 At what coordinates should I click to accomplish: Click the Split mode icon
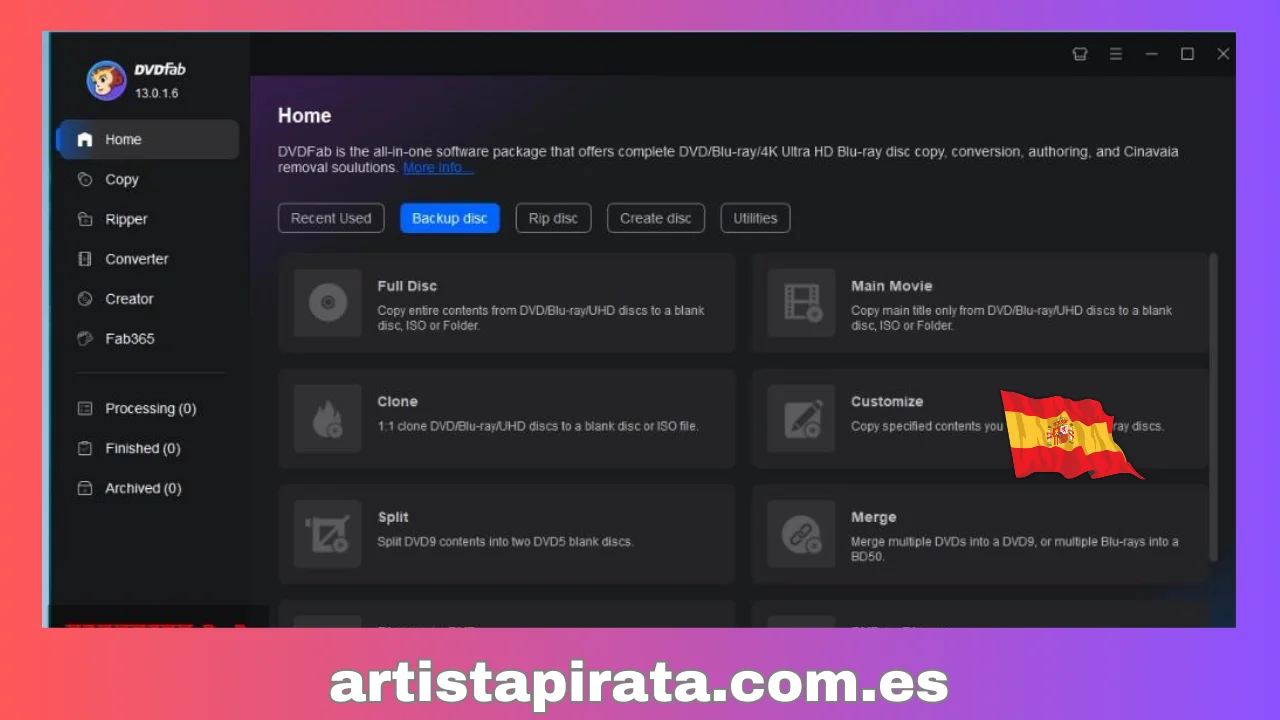tap(328, 534)
